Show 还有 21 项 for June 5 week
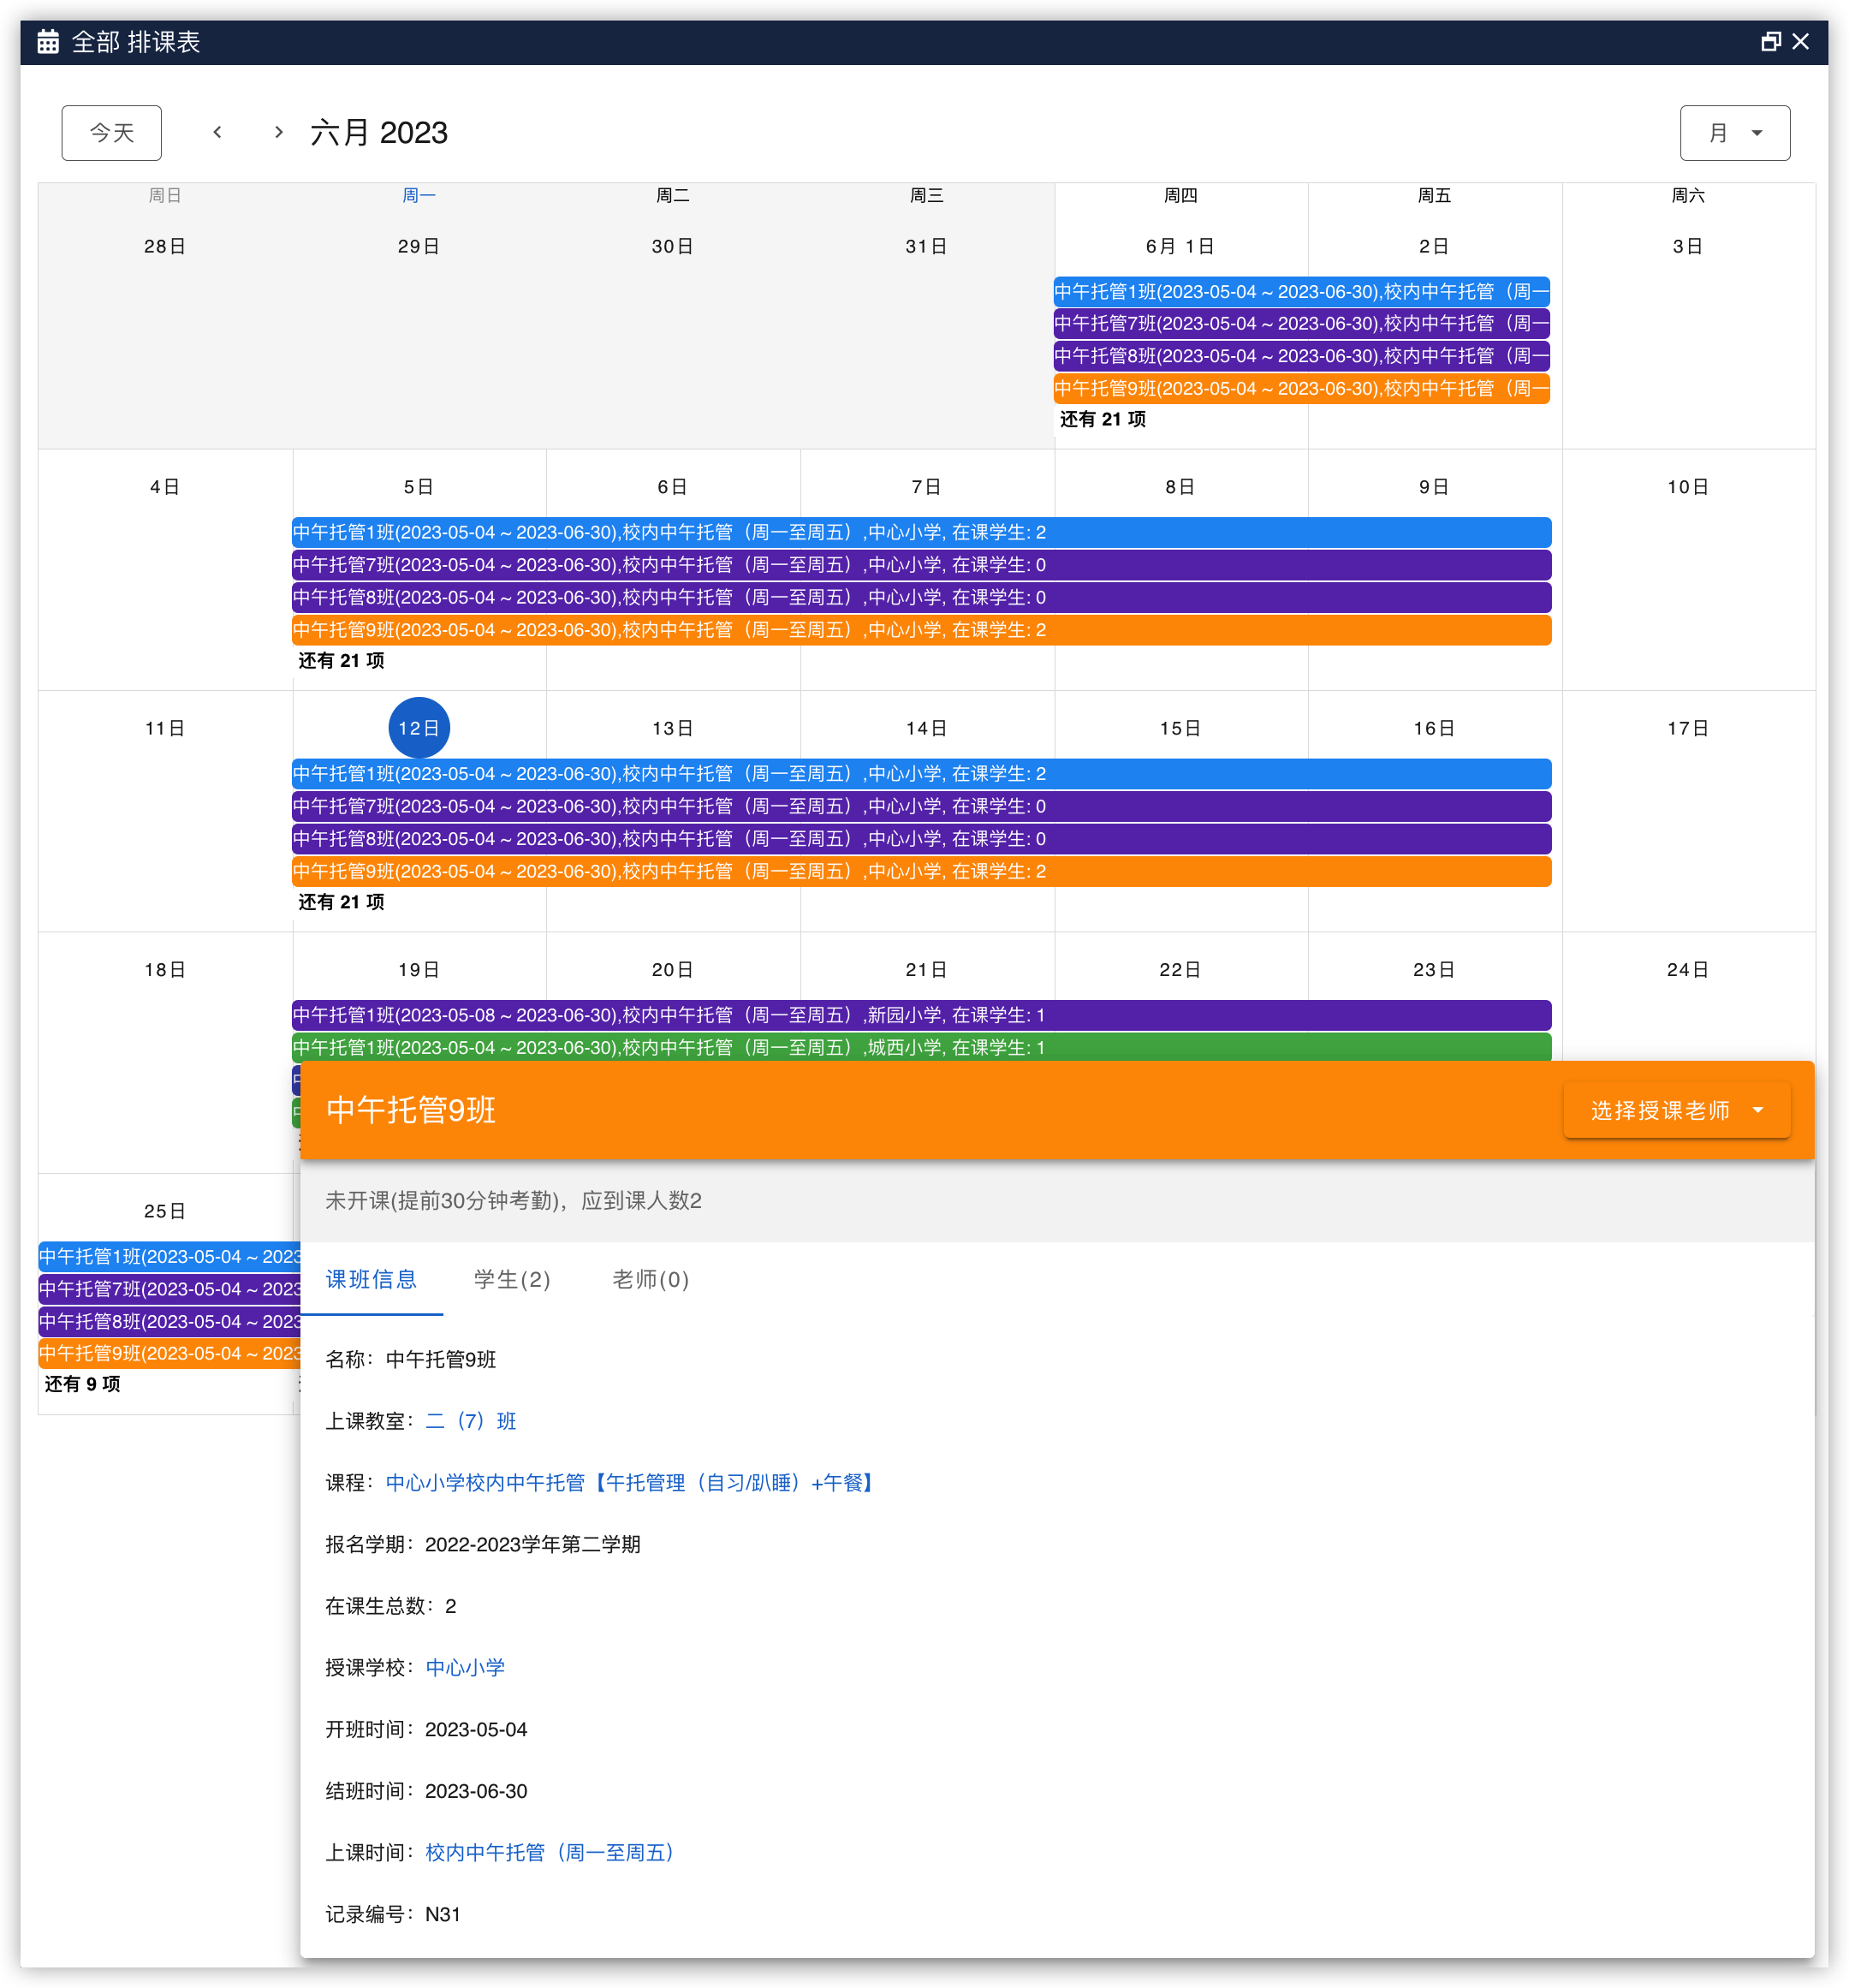Viewport: 1849px width, 1988px height. click(341, 661)
